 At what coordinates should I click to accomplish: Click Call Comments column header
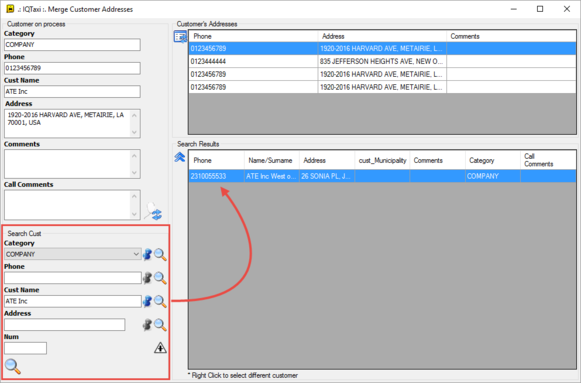coord(548,160)
